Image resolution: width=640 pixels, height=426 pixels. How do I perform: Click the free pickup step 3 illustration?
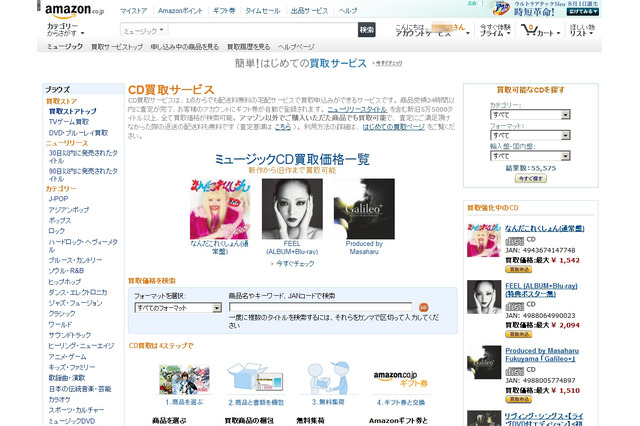point(328,377)
